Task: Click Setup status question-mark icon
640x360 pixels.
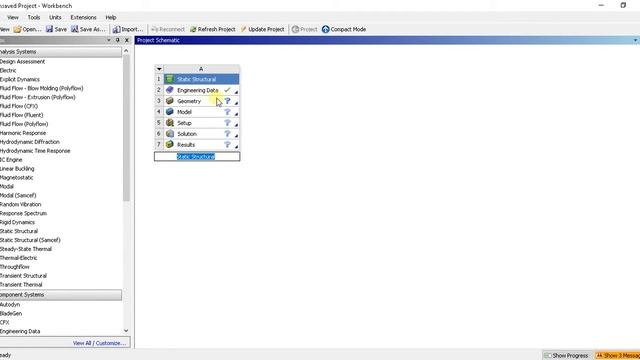Action: (x=227, y=122)
